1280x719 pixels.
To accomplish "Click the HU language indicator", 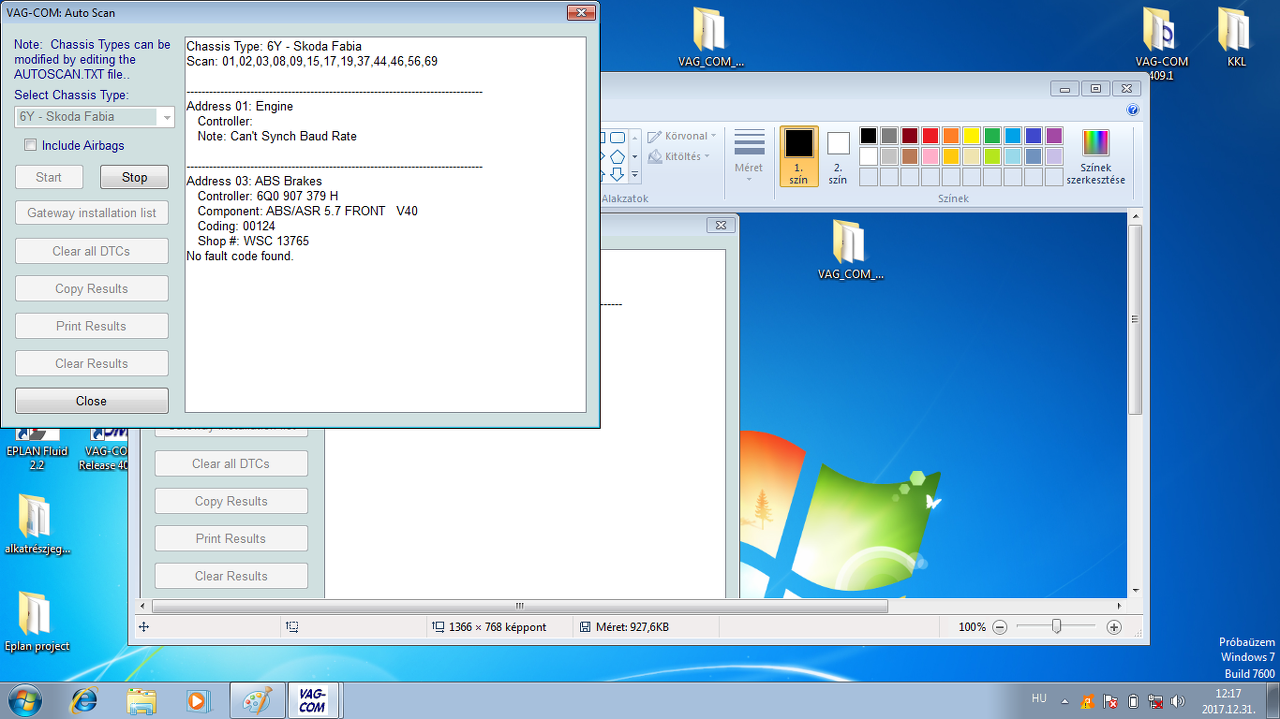I will 1039,698.
